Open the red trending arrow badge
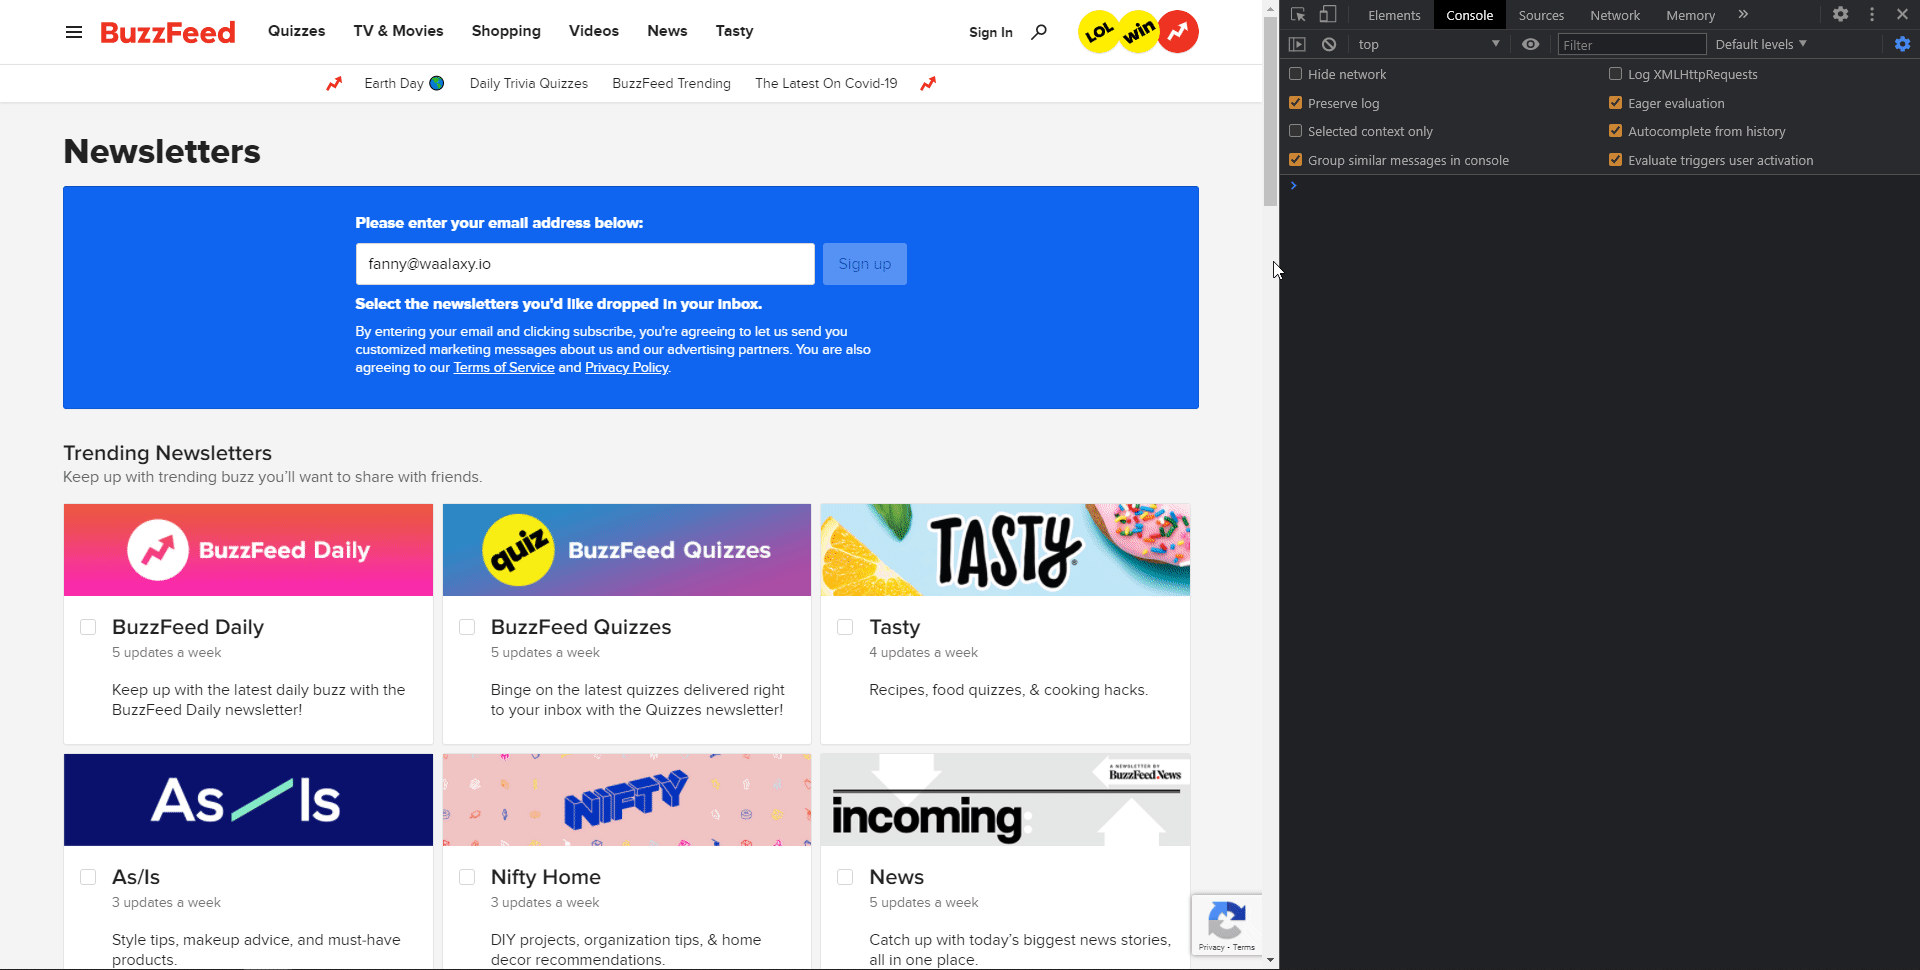The width and height of the screenshot is (1920, 970). click(1178, 32)
